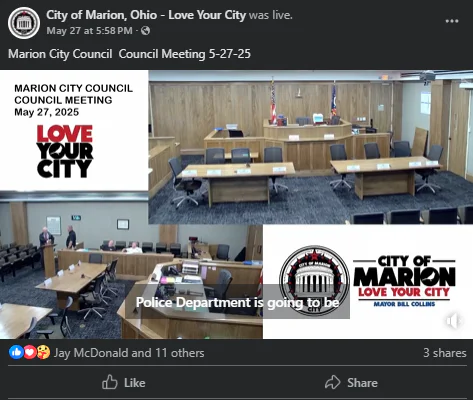Screen dimensions: 473x400
Task: Click the care emoji reaction icon
Action: pyautogui.click(x=43, y=352)
